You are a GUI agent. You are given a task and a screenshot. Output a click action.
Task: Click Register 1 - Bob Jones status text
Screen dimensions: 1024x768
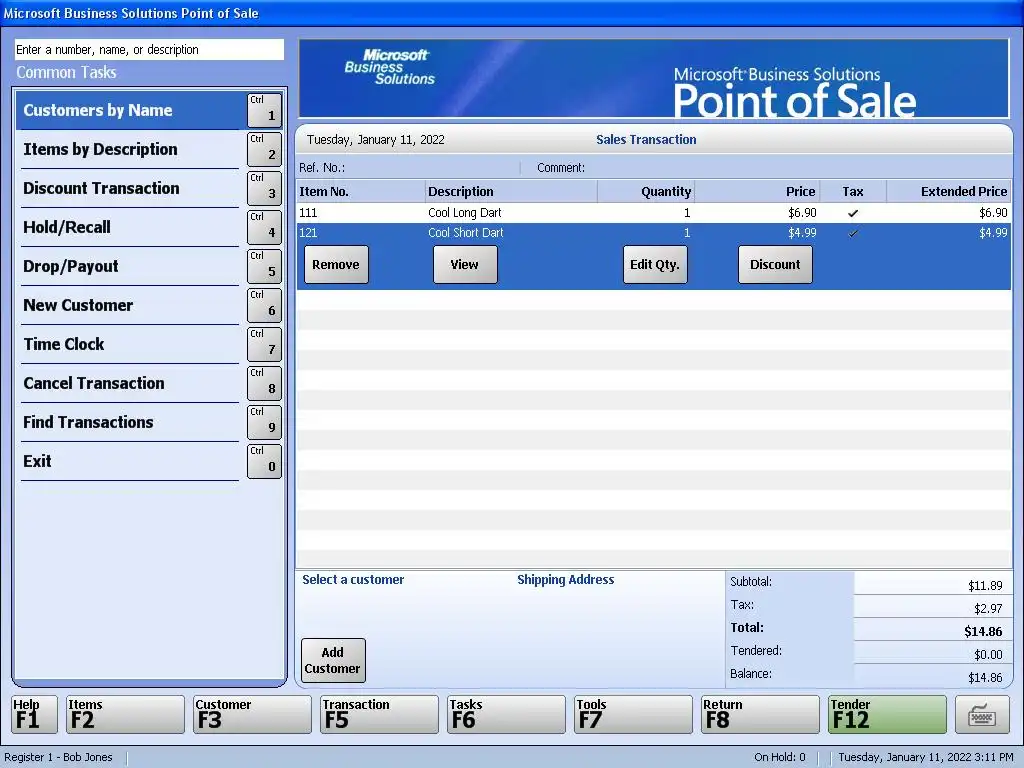coord(58,758)
